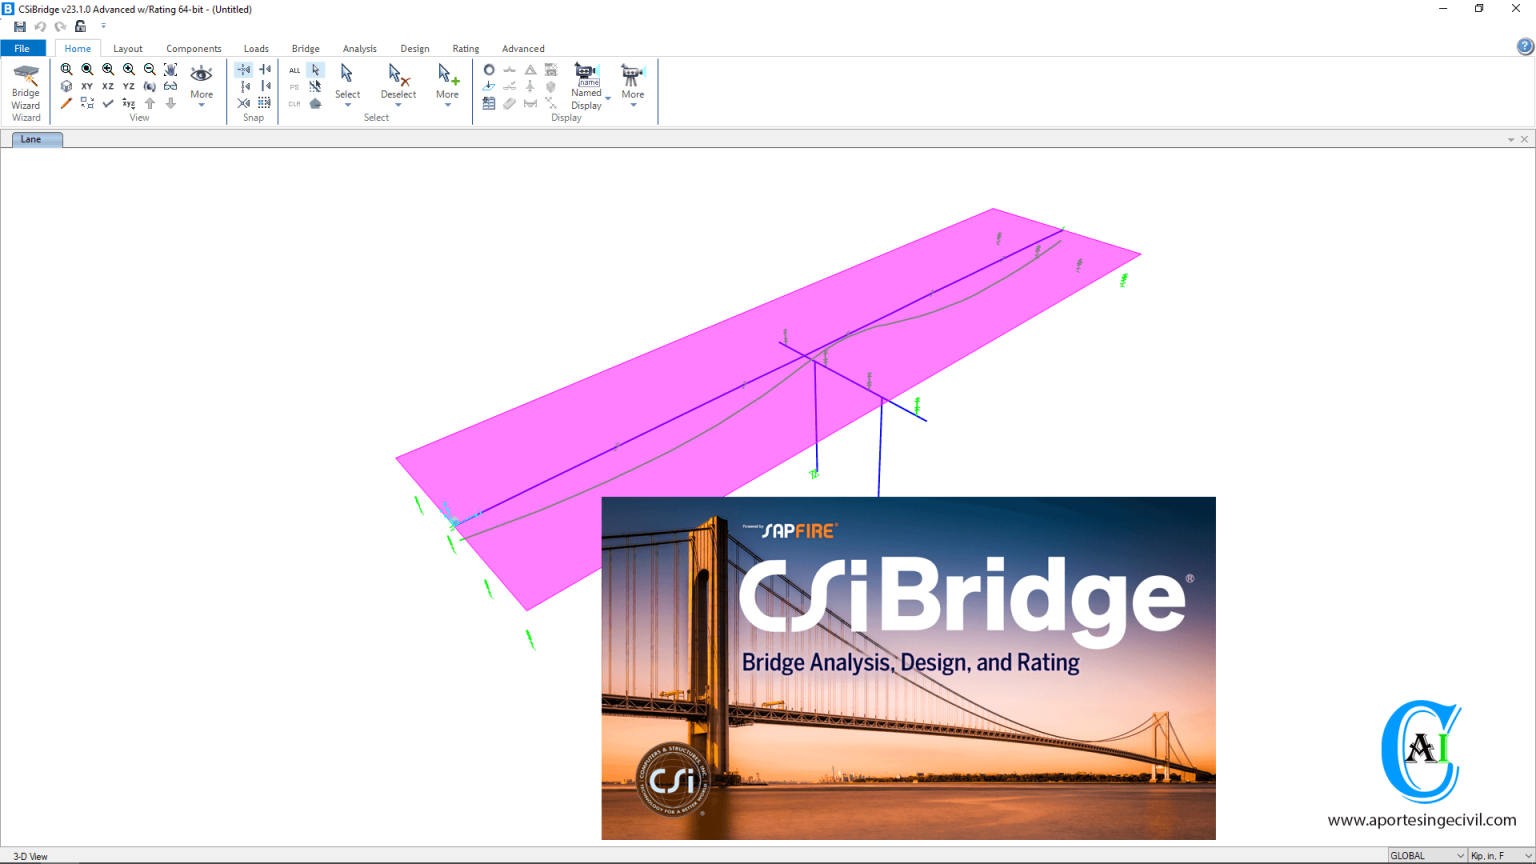Customize quick access toolbar arrow
The image size is (1536, 864).
click(103, 27)
